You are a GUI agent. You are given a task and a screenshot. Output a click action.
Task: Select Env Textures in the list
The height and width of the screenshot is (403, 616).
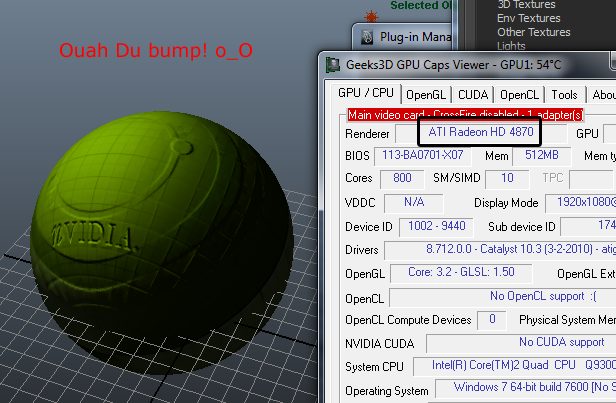pos(529,18)
